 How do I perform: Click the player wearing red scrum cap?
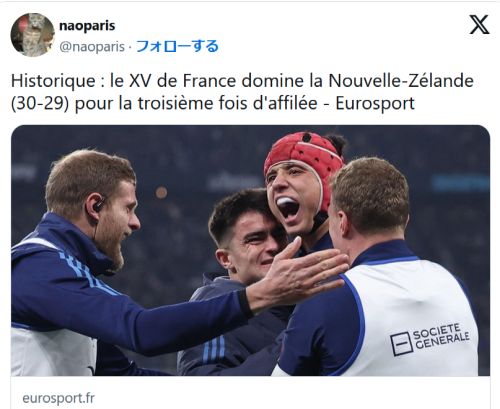[300, 187]
